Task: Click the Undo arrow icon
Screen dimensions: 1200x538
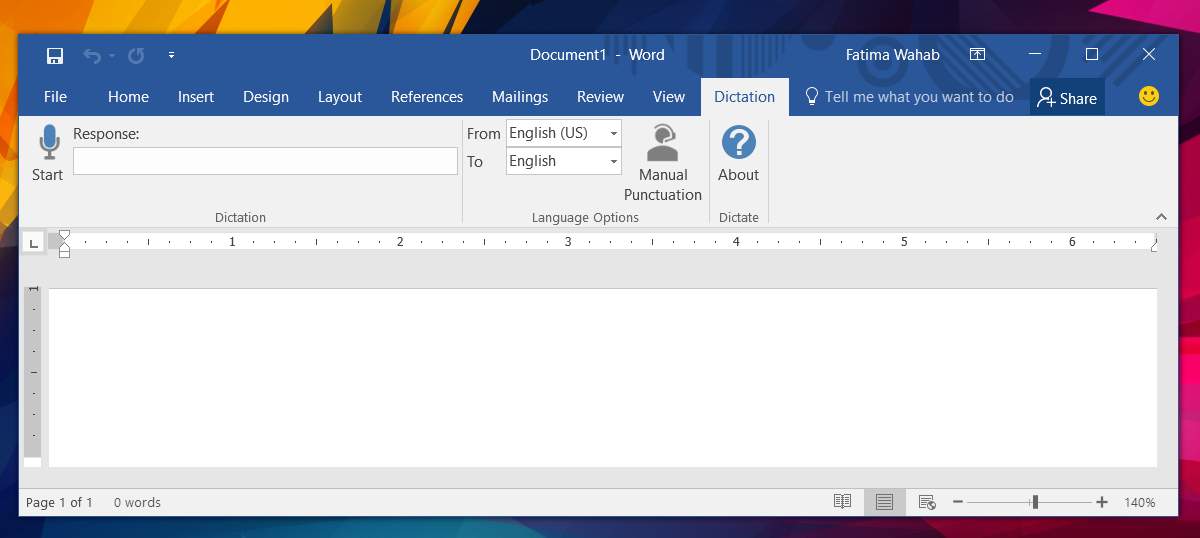Action: (92, 56)
